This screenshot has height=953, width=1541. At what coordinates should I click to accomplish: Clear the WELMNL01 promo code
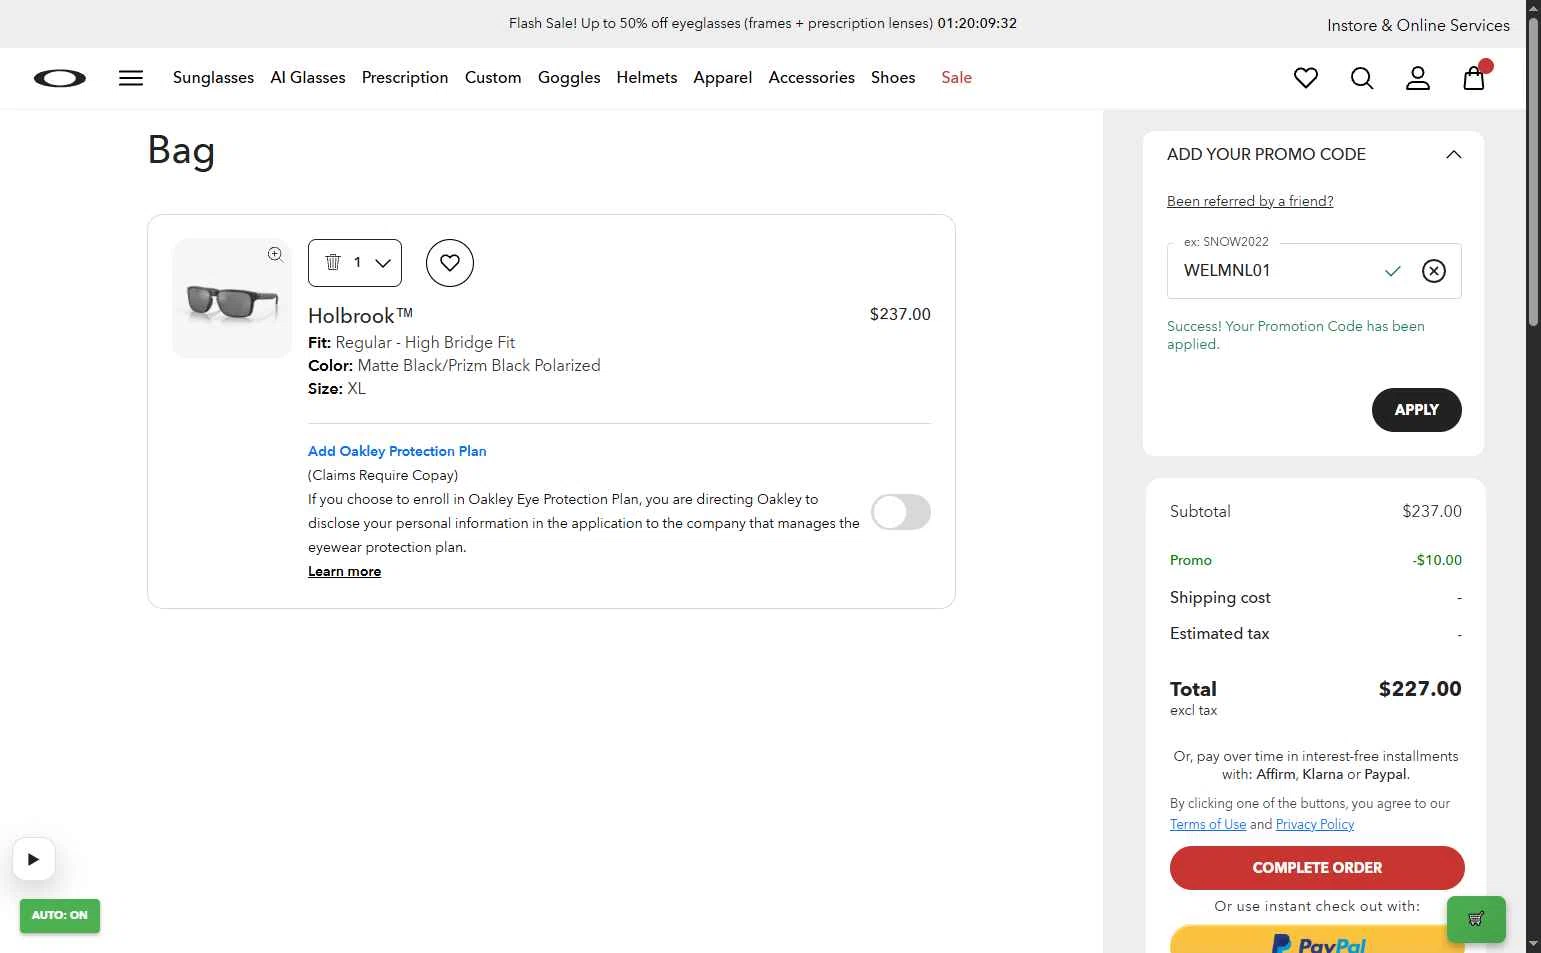[1434, 271]
